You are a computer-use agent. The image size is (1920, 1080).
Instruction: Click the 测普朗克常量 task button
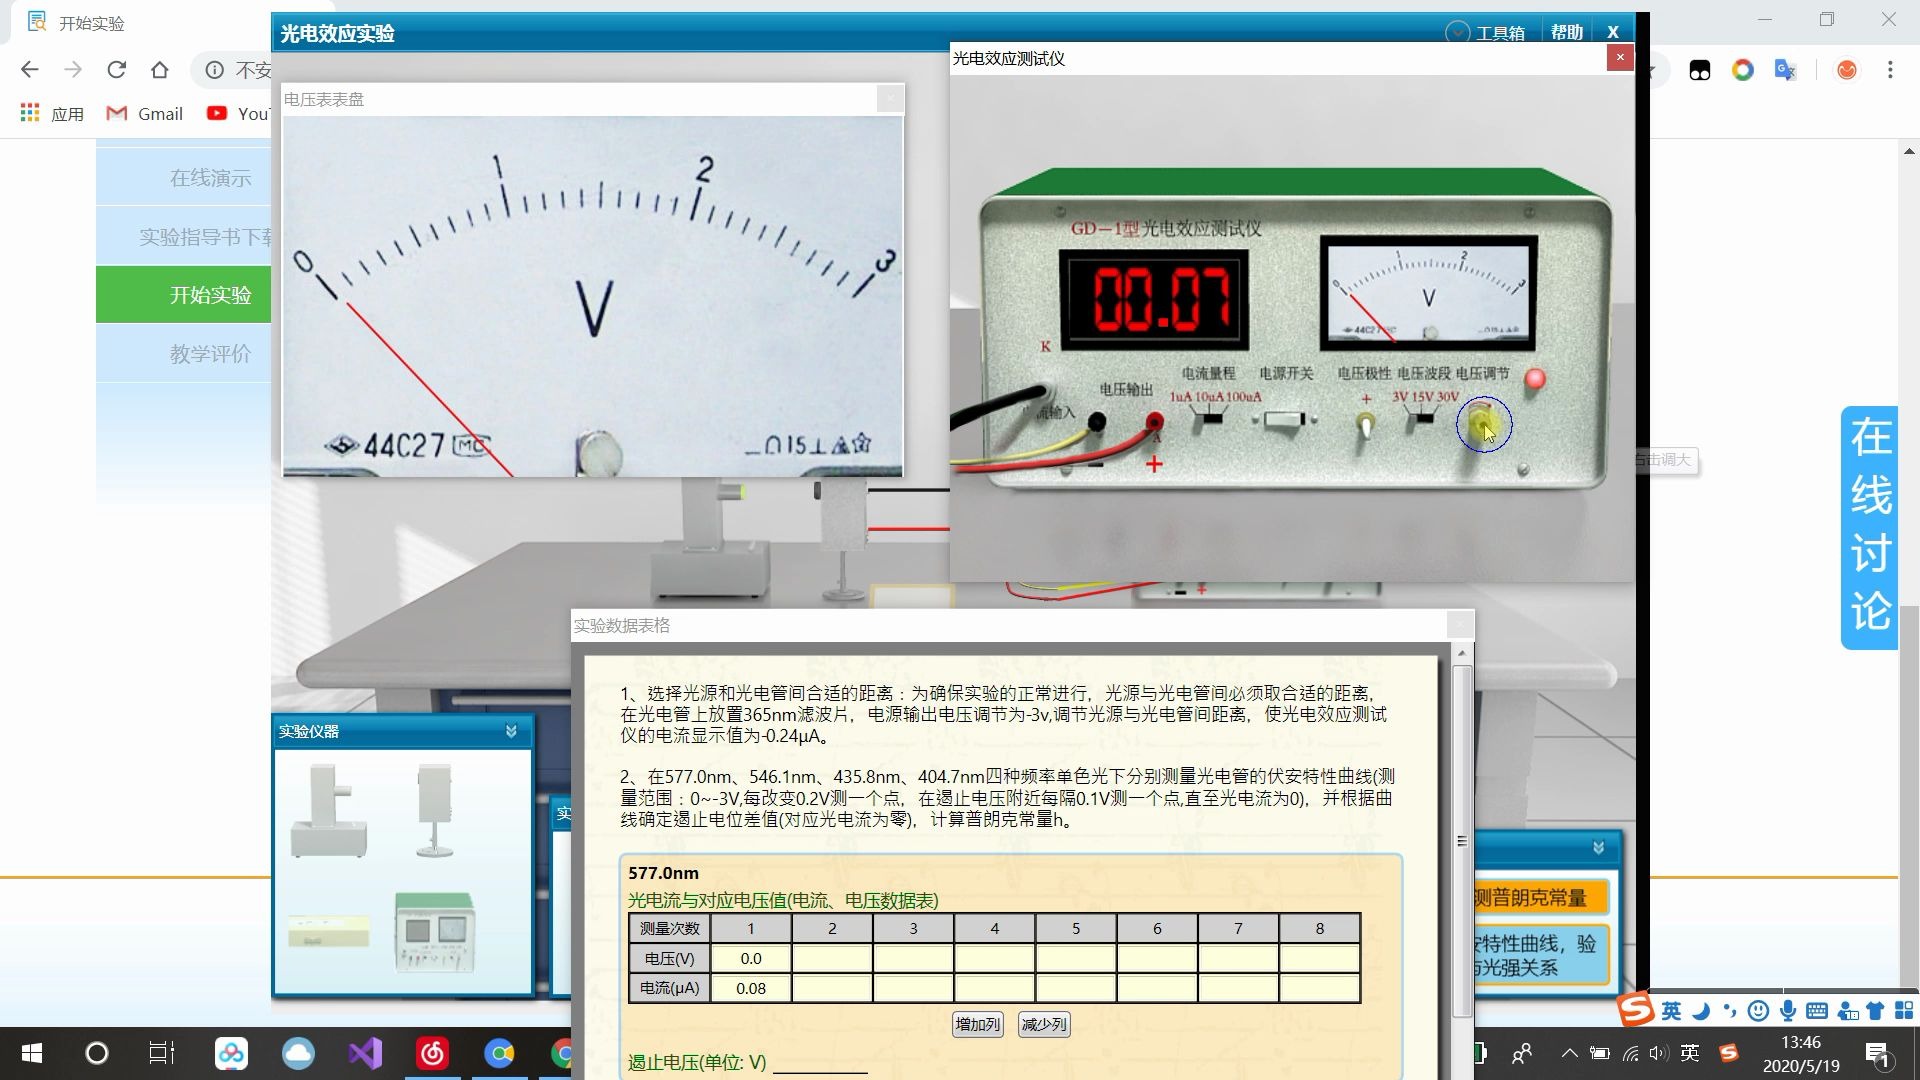tap(1540, 898)
